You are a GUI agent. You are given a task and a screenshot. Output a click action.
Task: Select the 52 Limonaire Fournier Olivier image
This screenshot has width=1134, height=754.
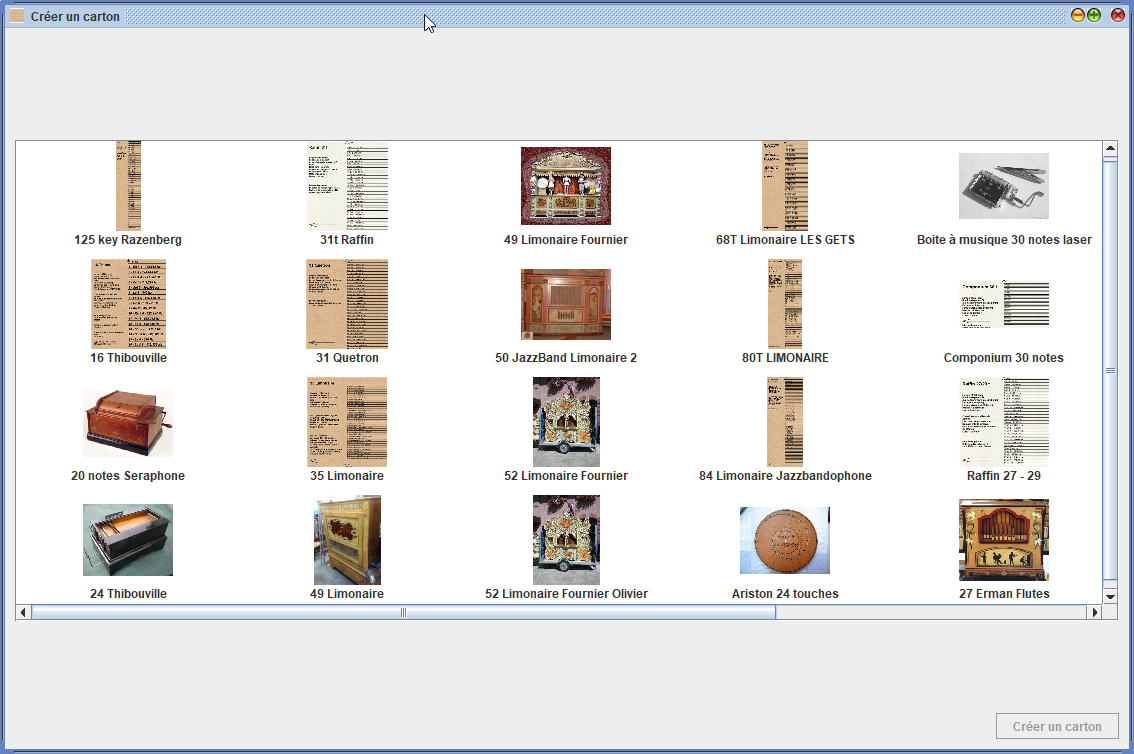click(566, 540)
